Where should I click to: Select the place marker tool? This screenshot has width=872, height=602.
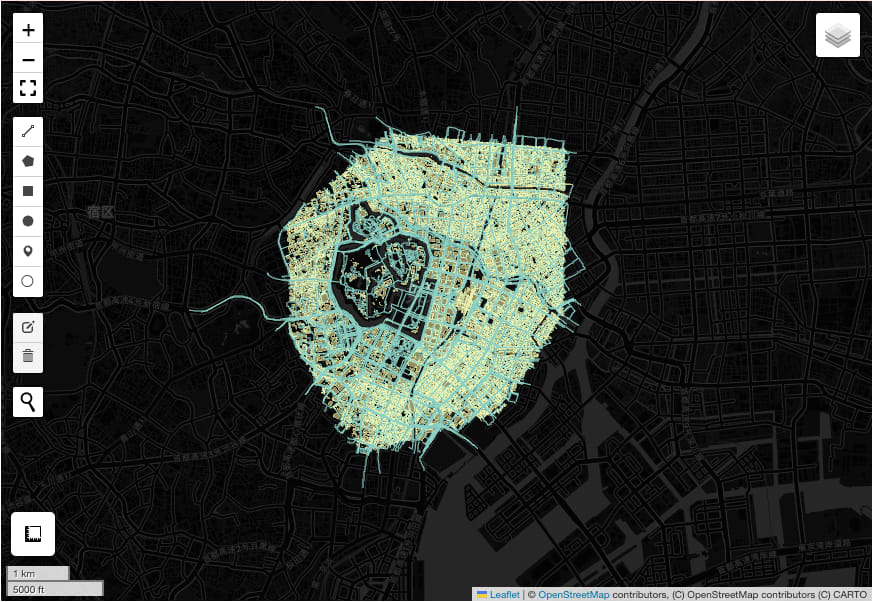[28, 251]
